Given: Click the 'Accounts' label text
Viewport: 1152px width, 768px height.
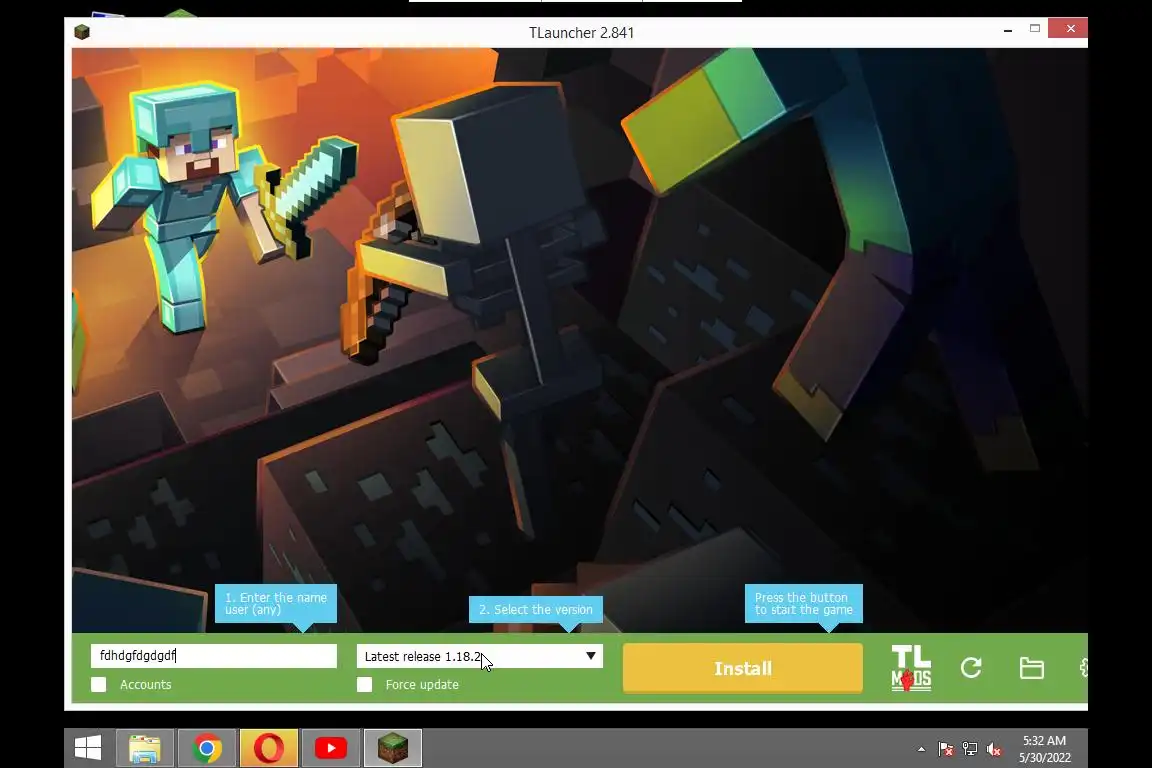Looking at the screenshot, I should pyautogui.click(x=145, y=685).
